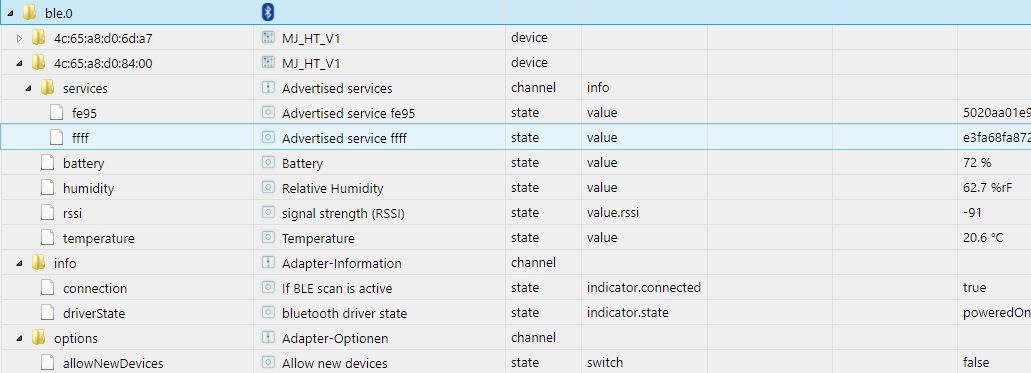Click state icon beside Temperature name
1031x373 pixels.
coord(268,237)
